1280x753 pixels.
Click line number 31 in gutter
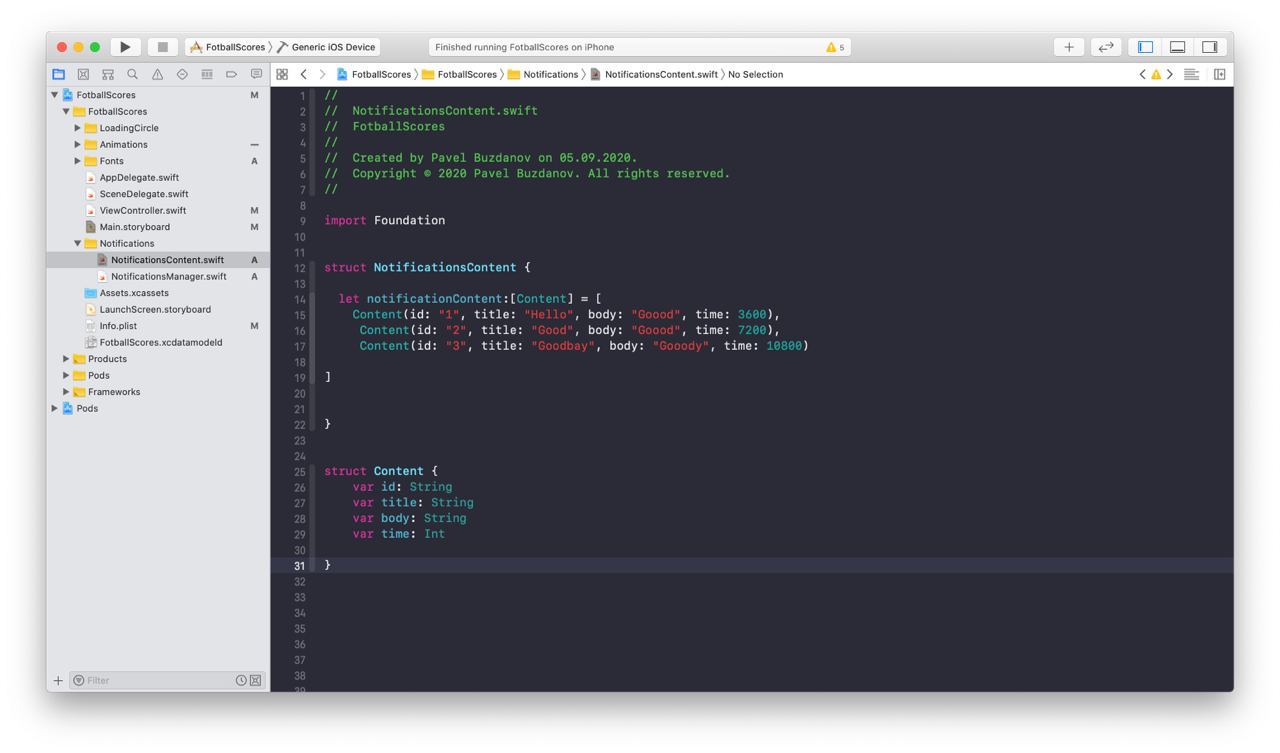coord(299,566)
